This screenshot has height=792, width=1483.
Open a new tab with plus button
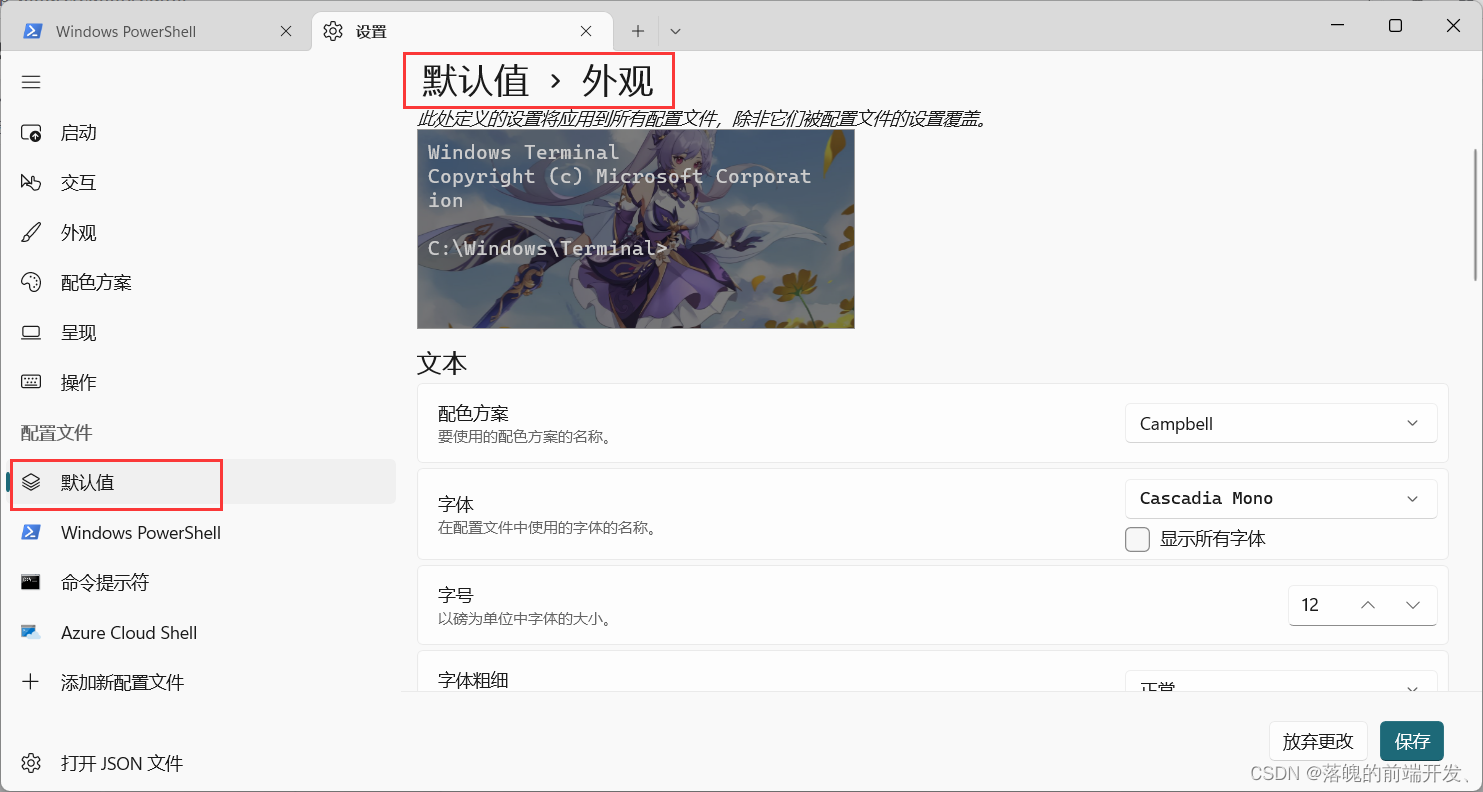point(638,31)
